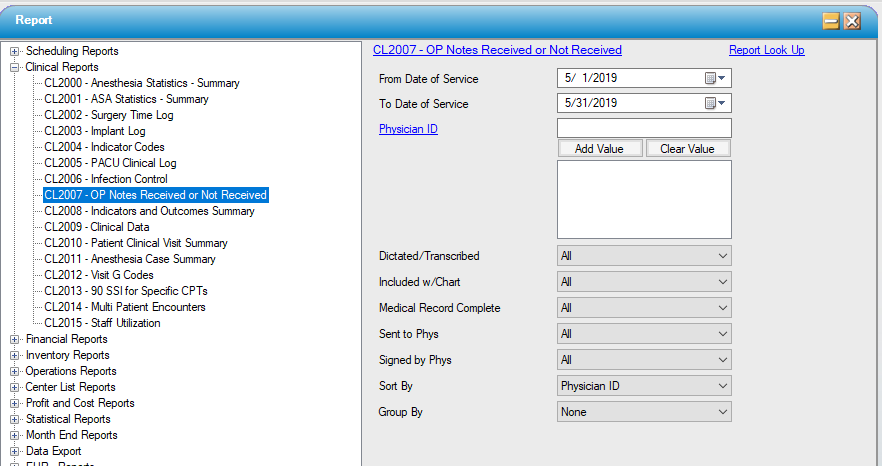The width and height of the screenshot is (882, 466).
Task: Minimize the Report window
Action: pyautogui.click(x=831, y=21)
